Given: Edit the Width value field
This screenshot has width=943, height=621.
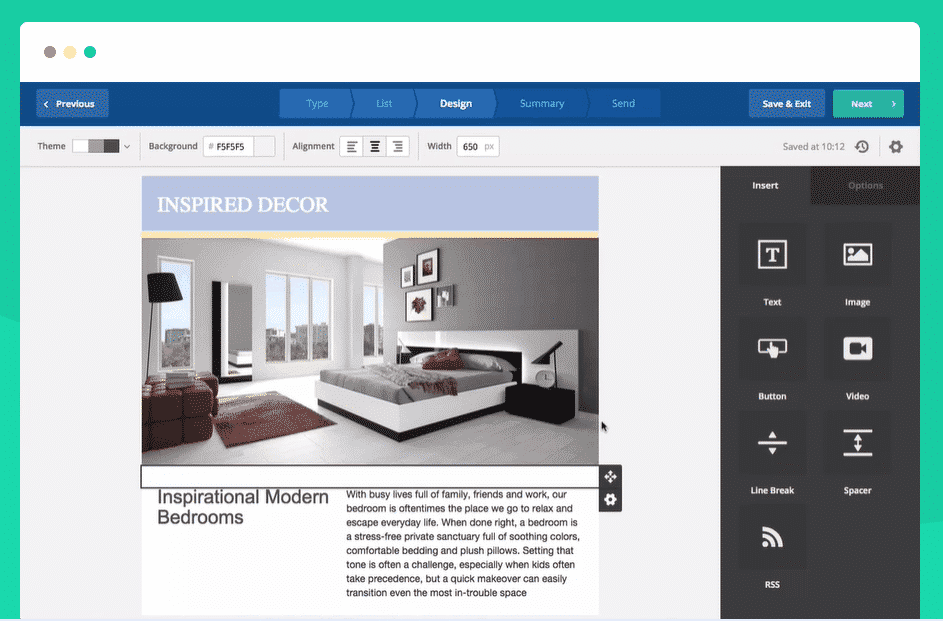Looking at the screenshot, I should click(478, 146).
